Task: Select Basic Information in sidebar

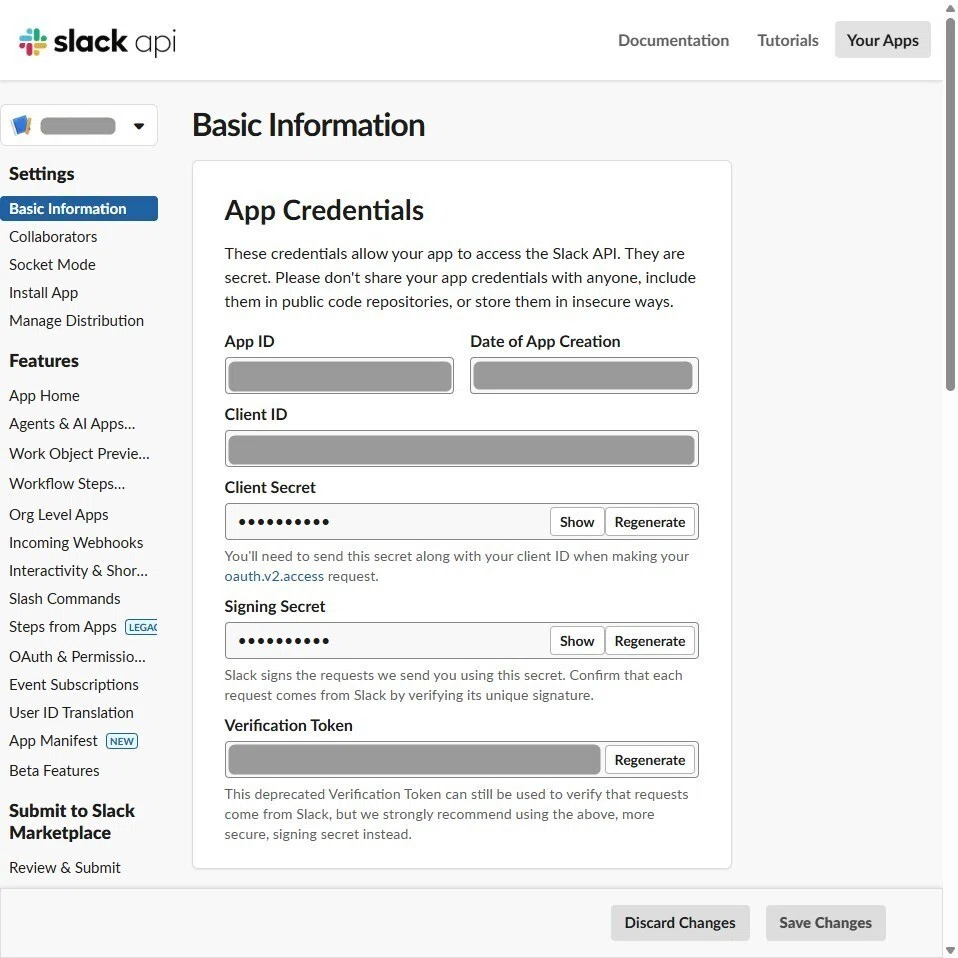Action: (x=79, y=208)
